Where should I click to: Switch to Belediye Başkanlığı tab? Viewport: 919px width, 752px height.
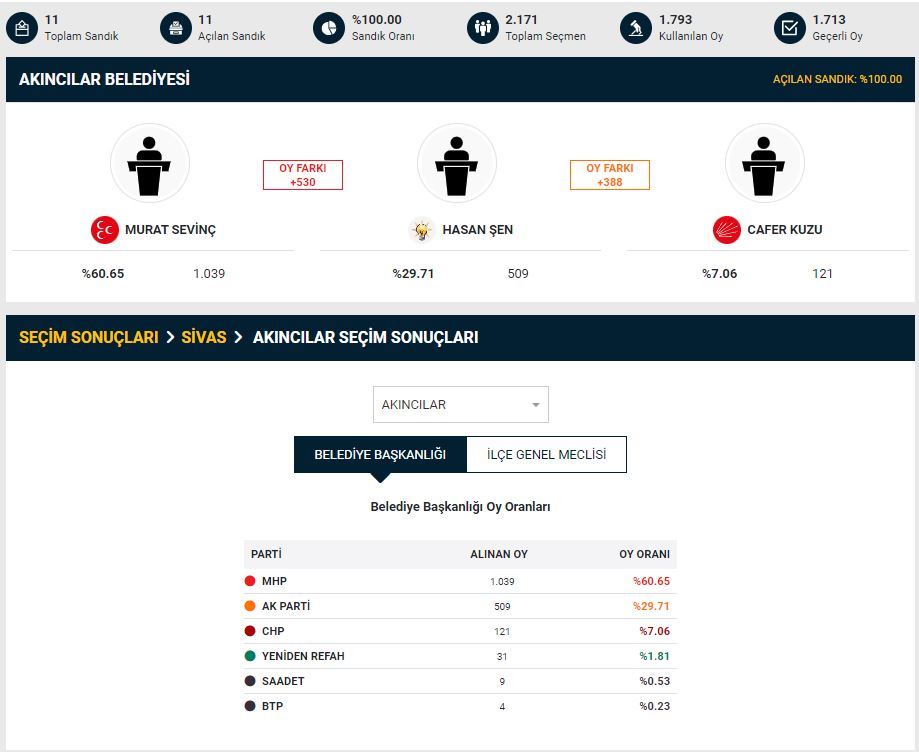(380, 455)
